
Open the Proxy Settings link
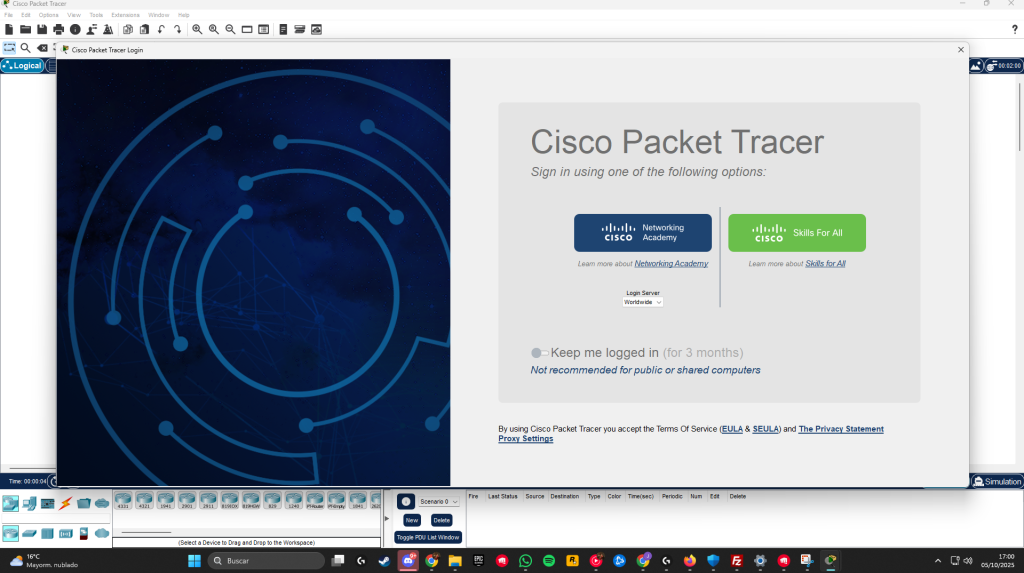click(525, 439)
